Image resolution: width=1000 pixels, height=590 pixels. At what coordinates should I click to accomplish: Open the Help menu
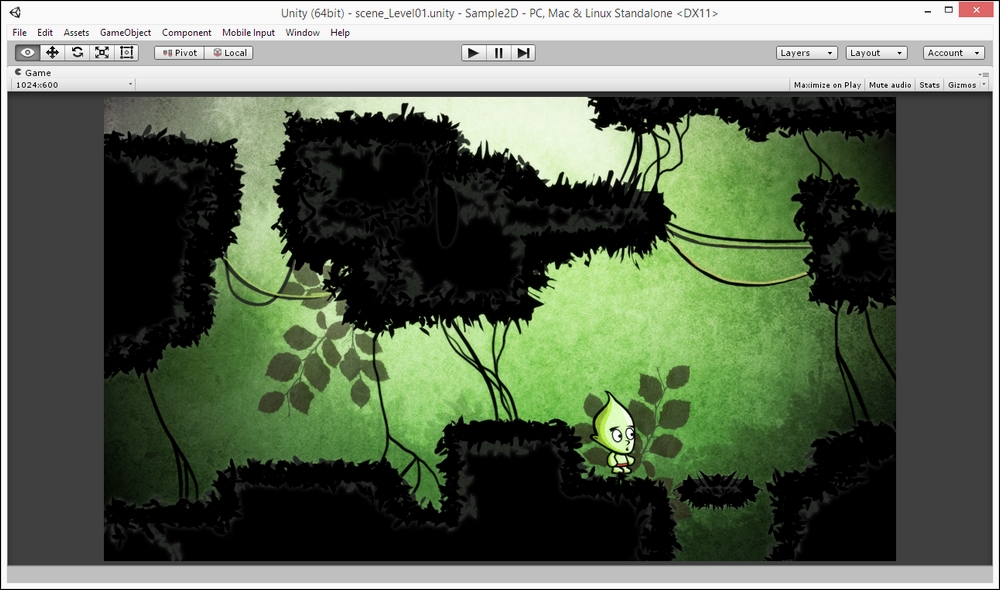[340, 33]
